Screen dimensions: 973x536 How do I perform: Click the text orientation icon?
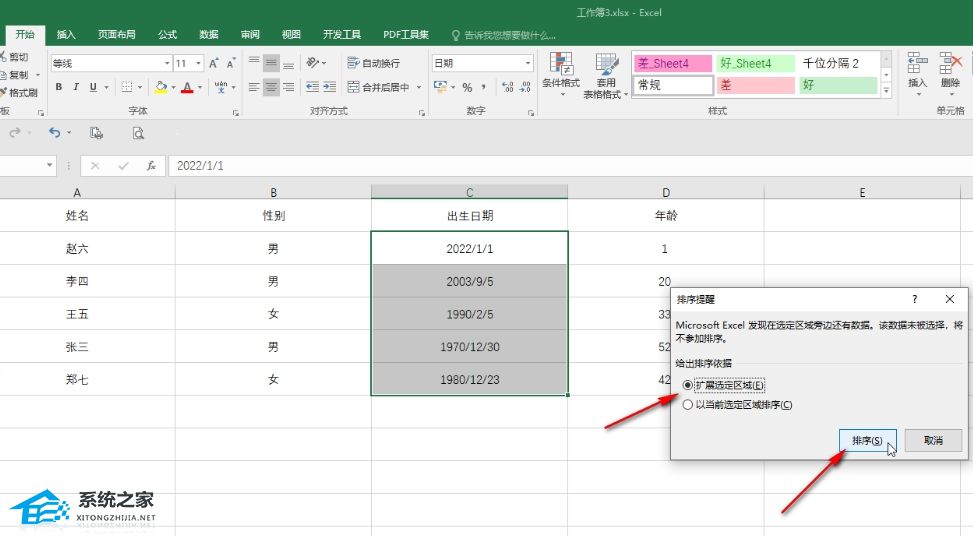[313, 63]
